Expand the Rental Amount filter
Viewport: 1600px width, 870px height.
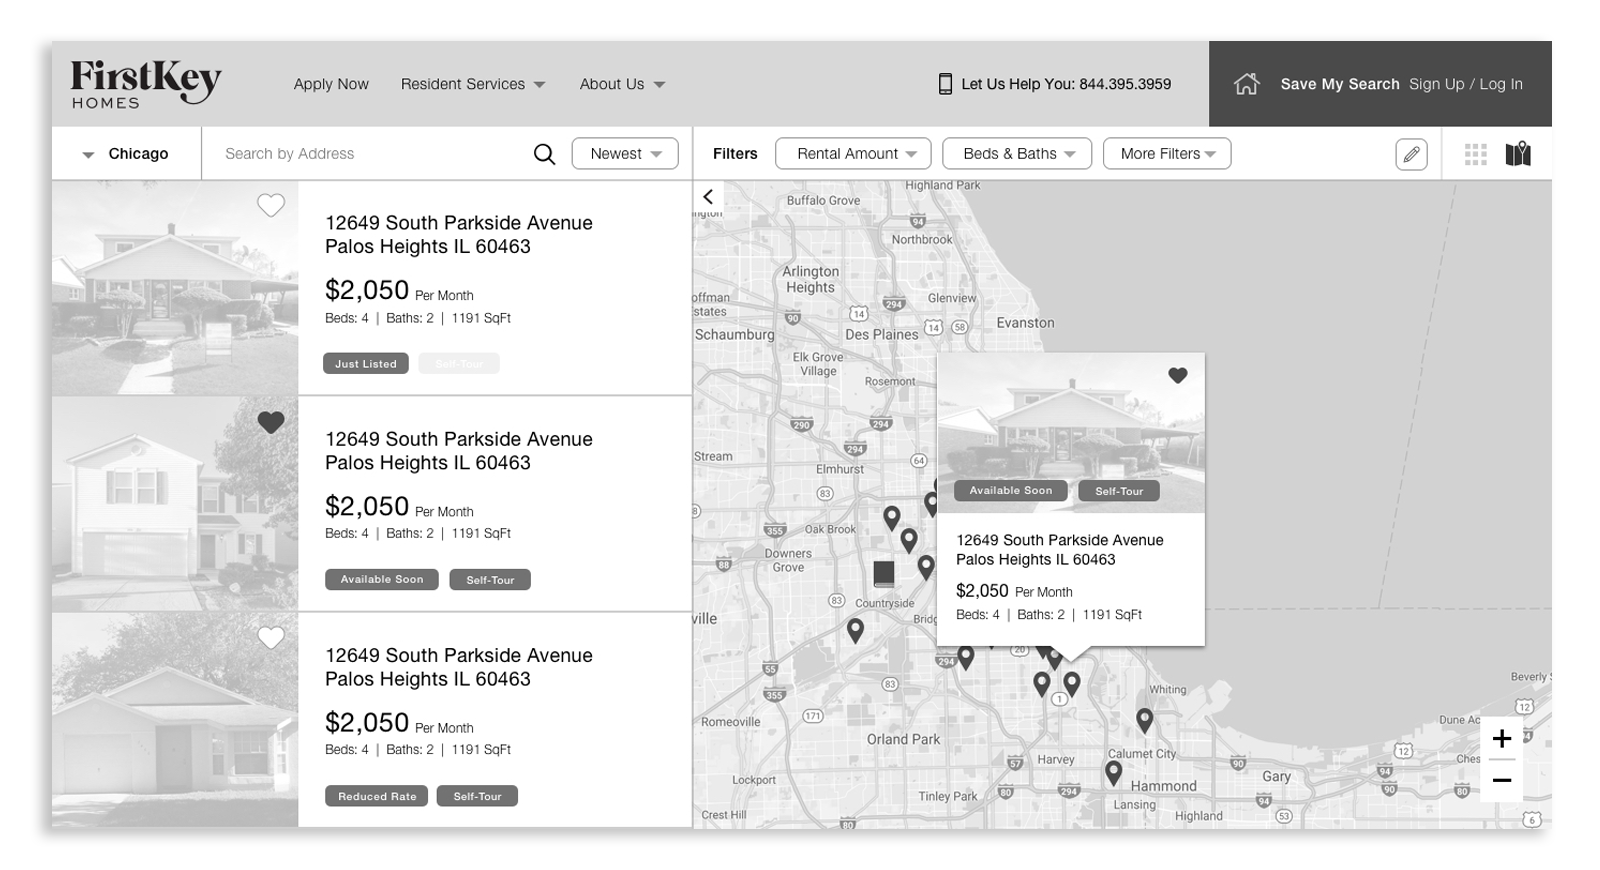point(853,154)
